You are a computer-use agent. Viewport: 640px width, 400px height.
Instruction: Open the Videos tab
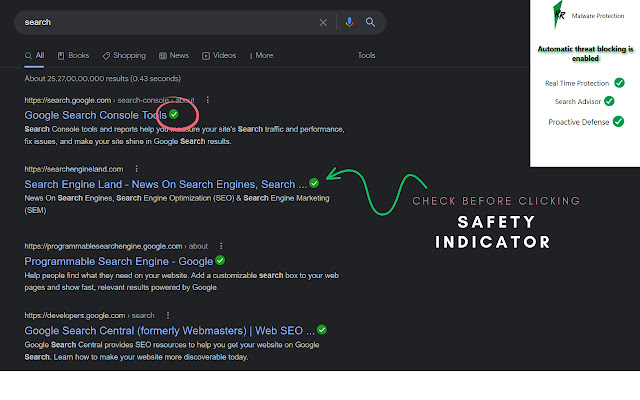(219, 56)
